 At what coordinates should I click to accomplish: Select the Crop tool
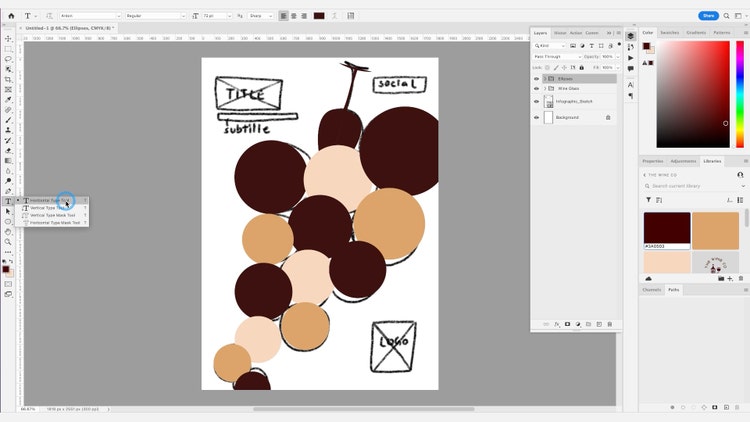8,79
